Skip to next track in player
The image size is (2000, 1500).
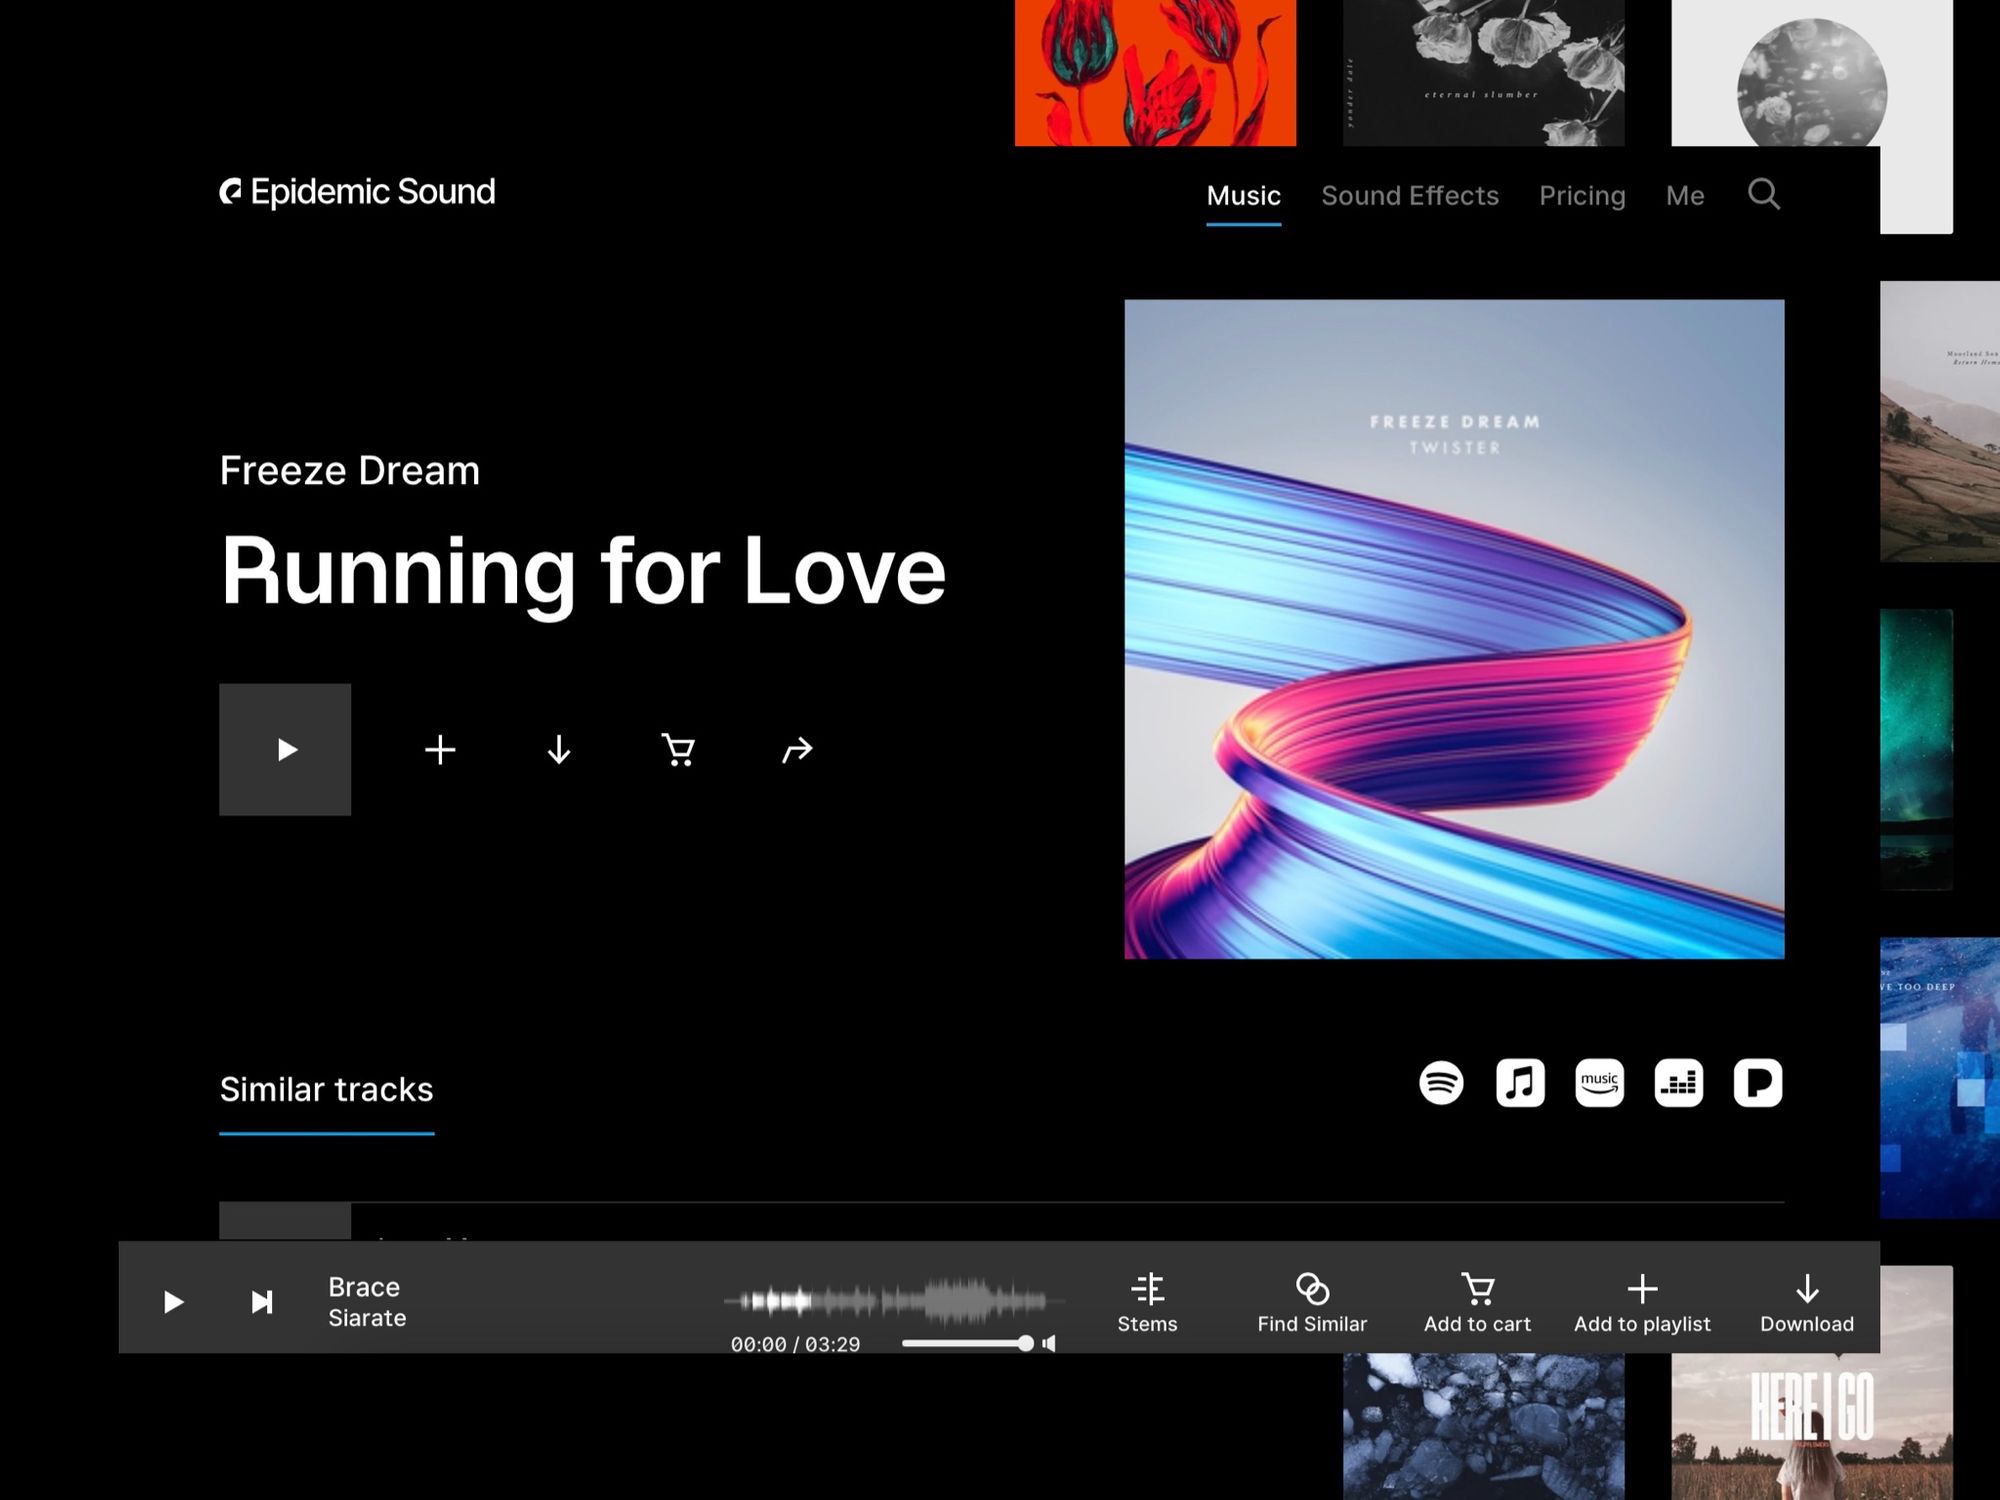[x=257, y=1300]
